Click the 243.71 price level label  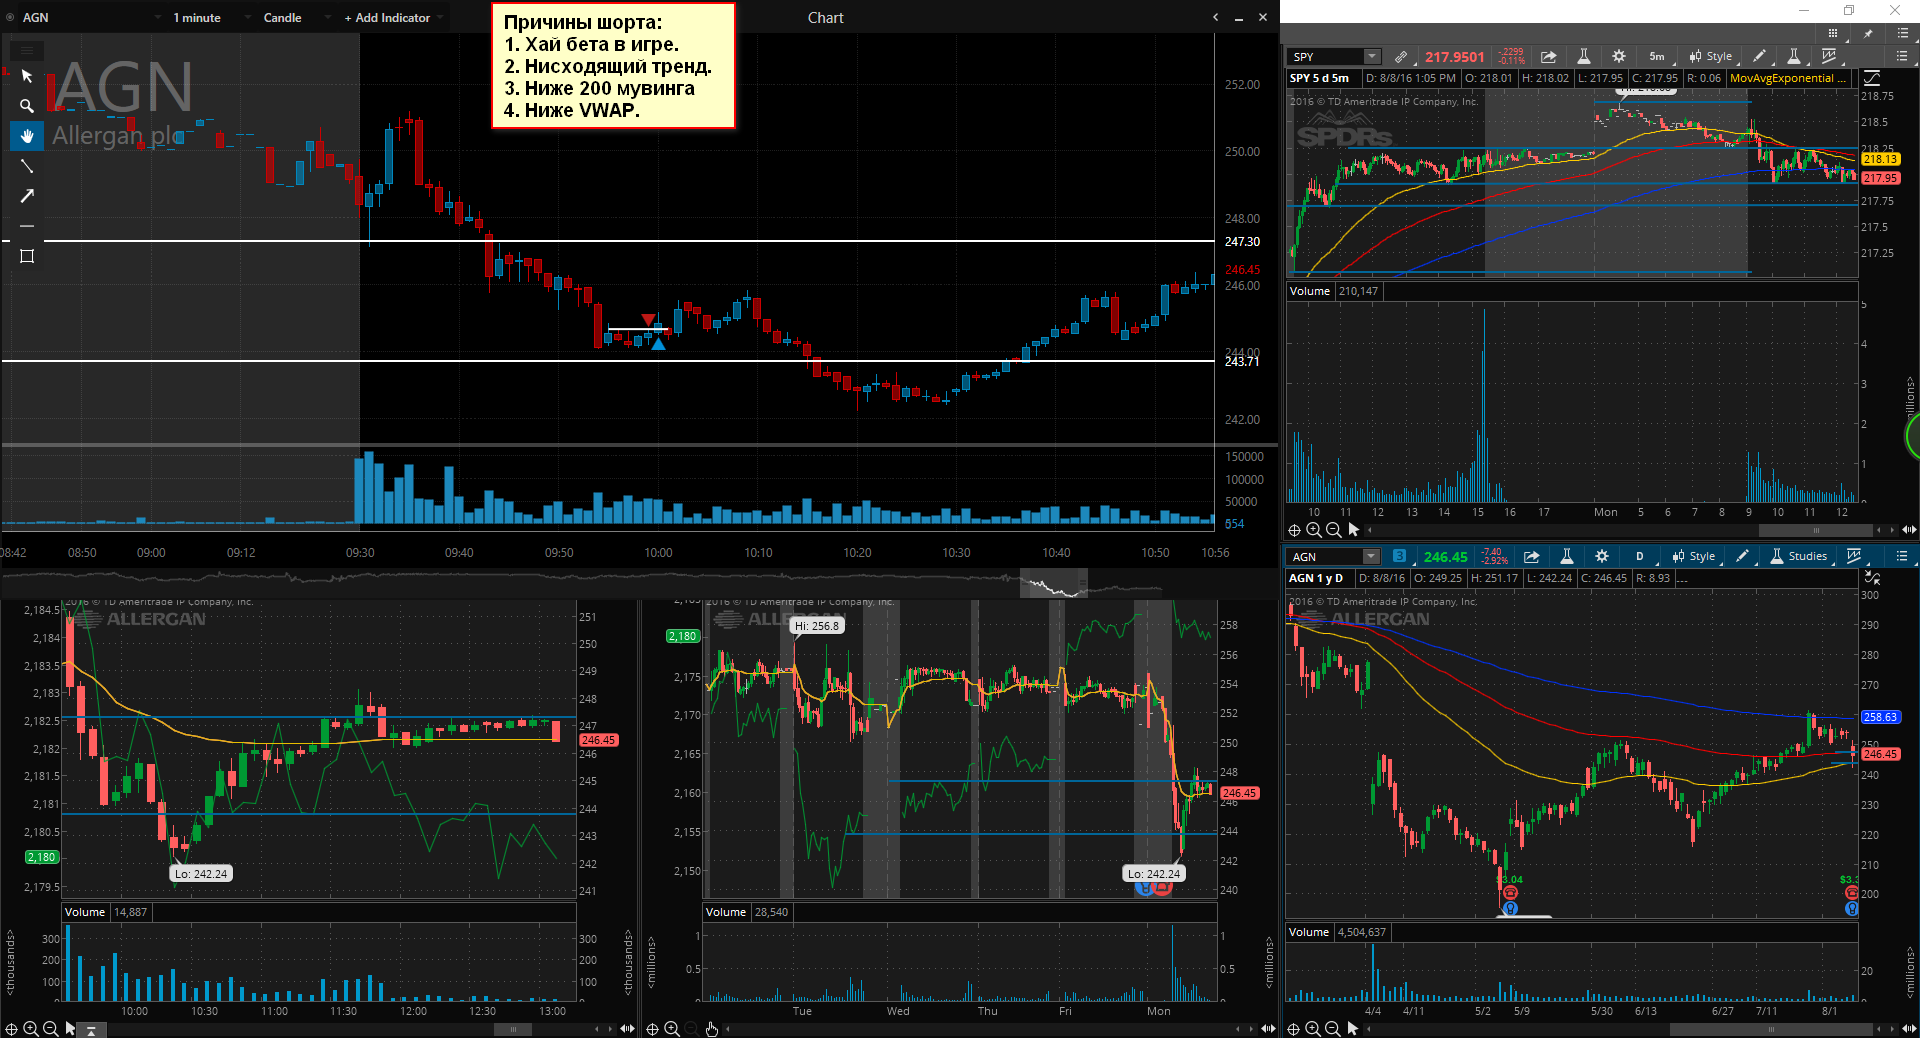point(1242,362)
